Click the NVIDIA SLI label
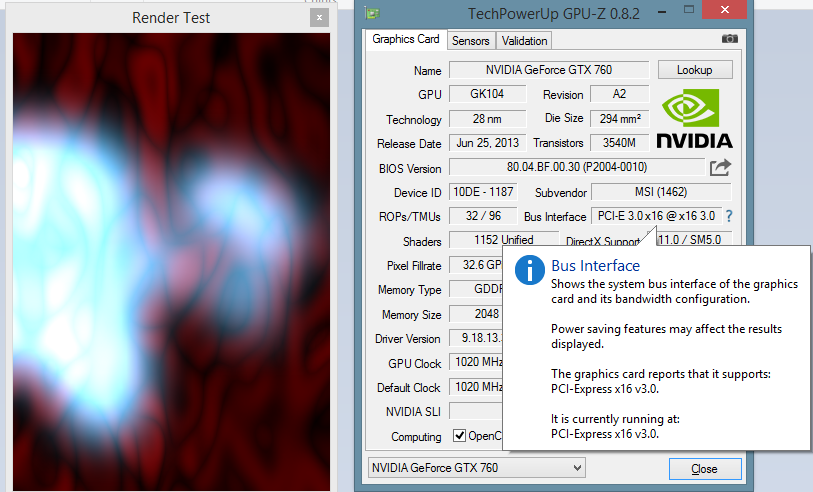 point(413,412)
